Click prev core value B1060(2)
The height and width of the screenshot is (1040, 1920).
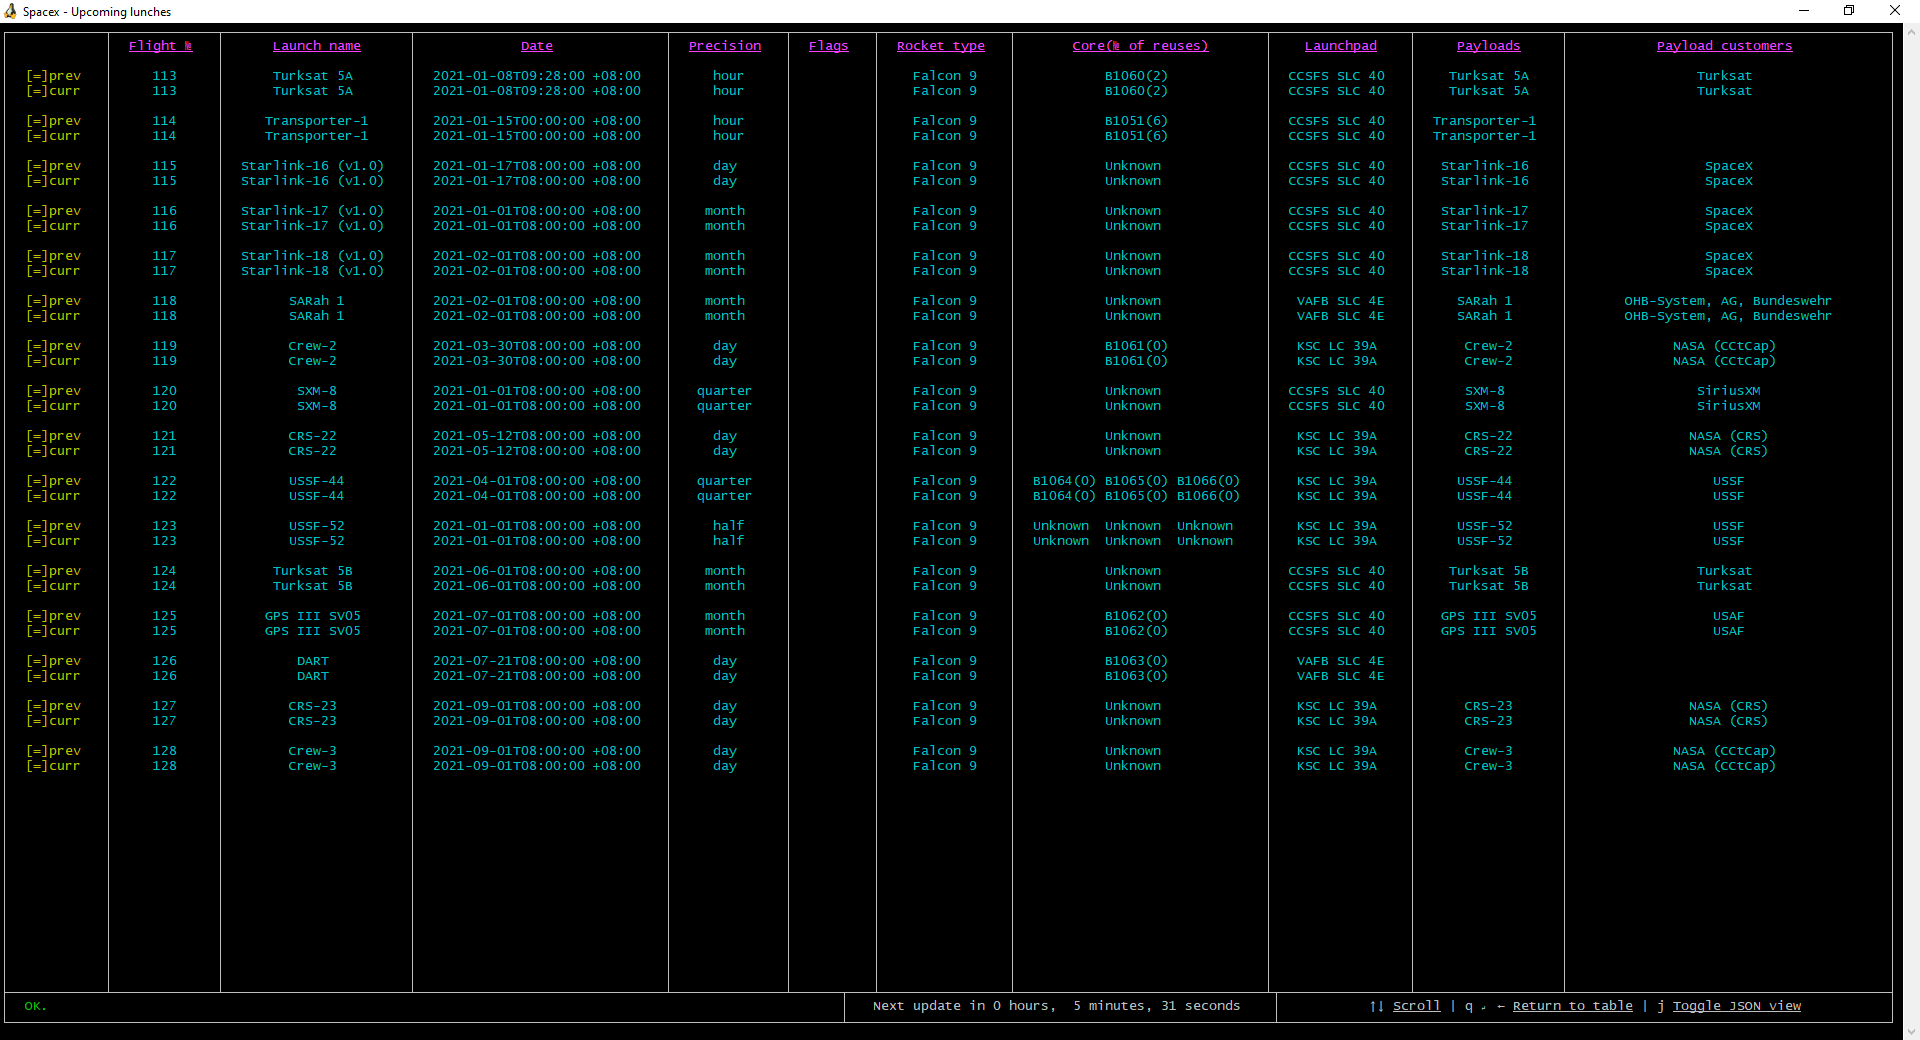click(x=1137, y=76)
